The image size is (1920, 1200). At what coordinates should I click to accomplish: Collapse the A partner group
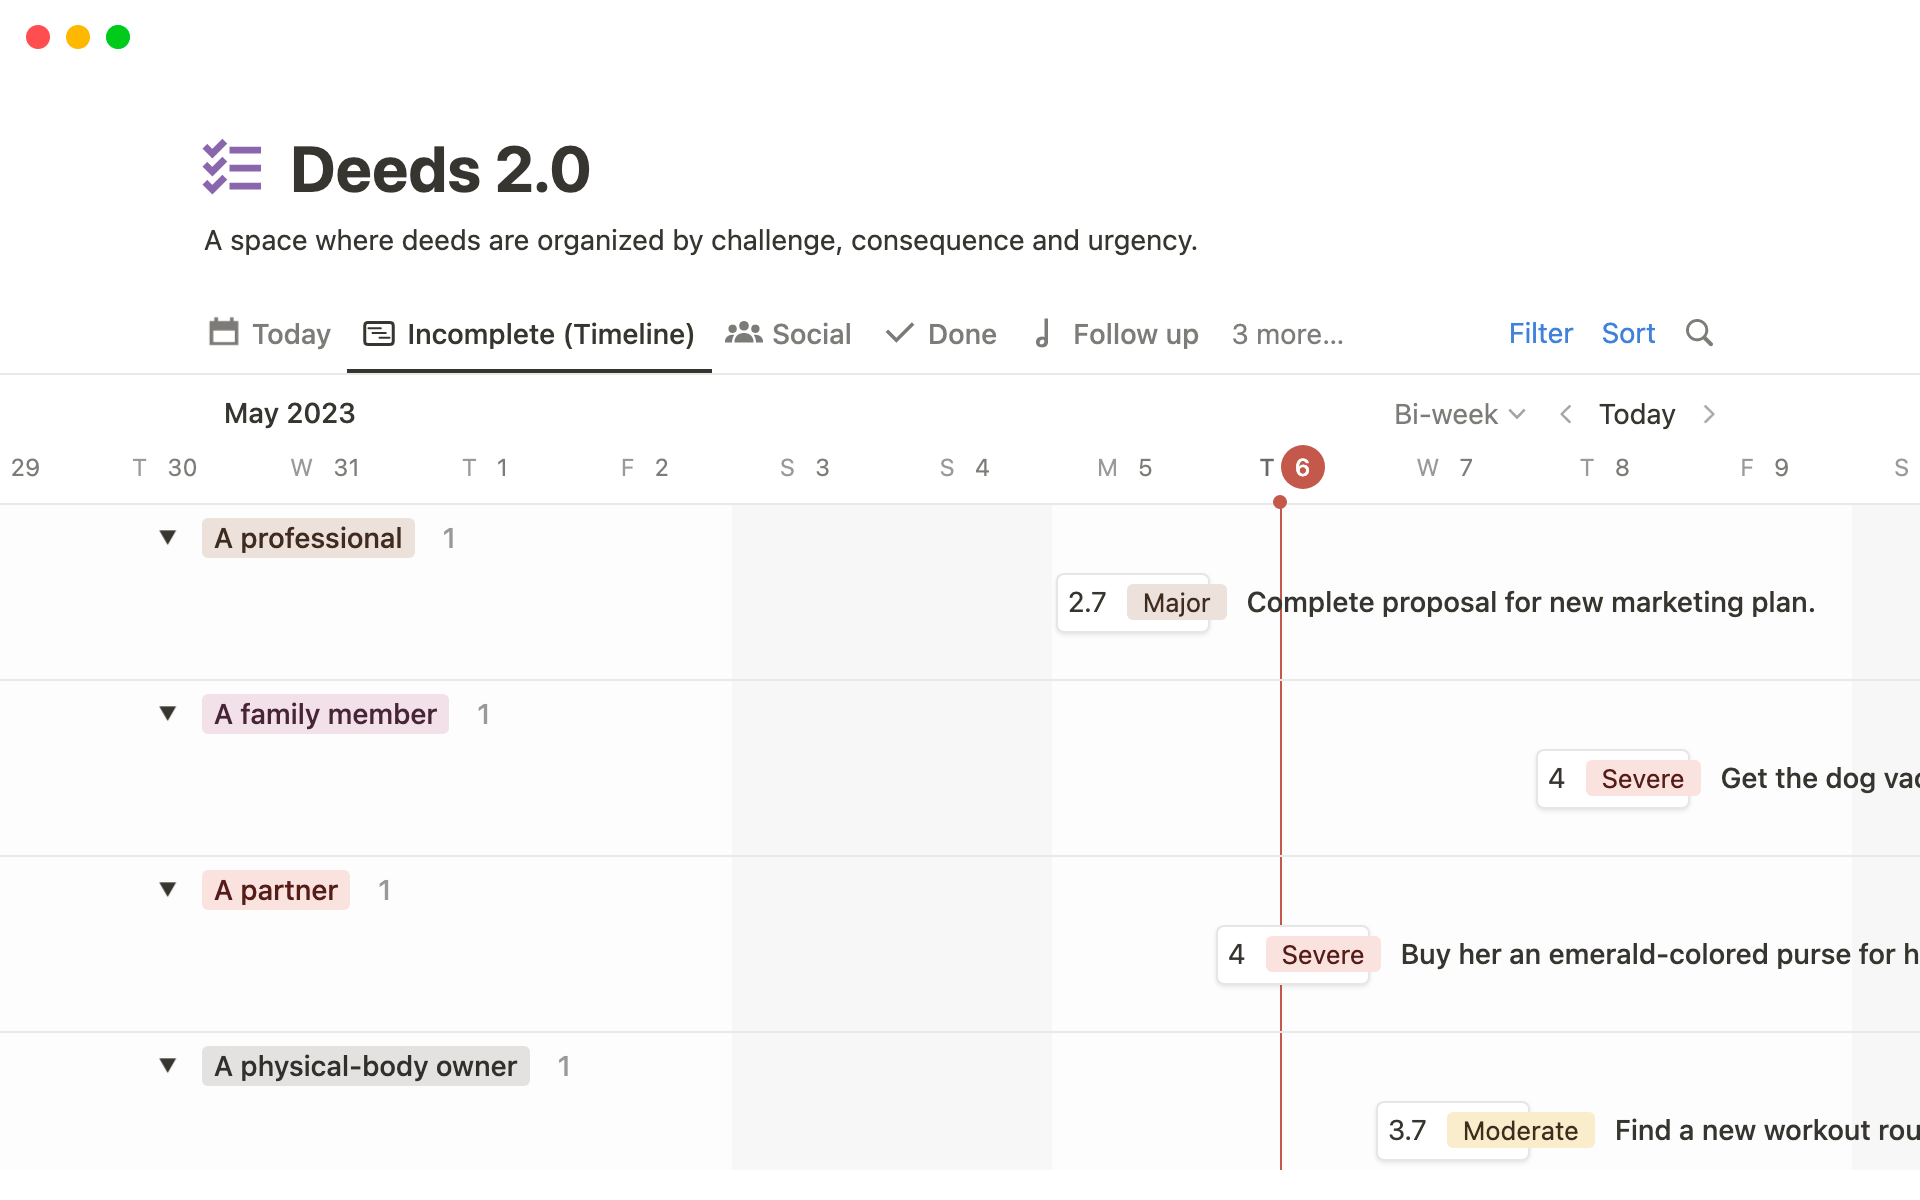pyautogui.click(x=168, y=890)
